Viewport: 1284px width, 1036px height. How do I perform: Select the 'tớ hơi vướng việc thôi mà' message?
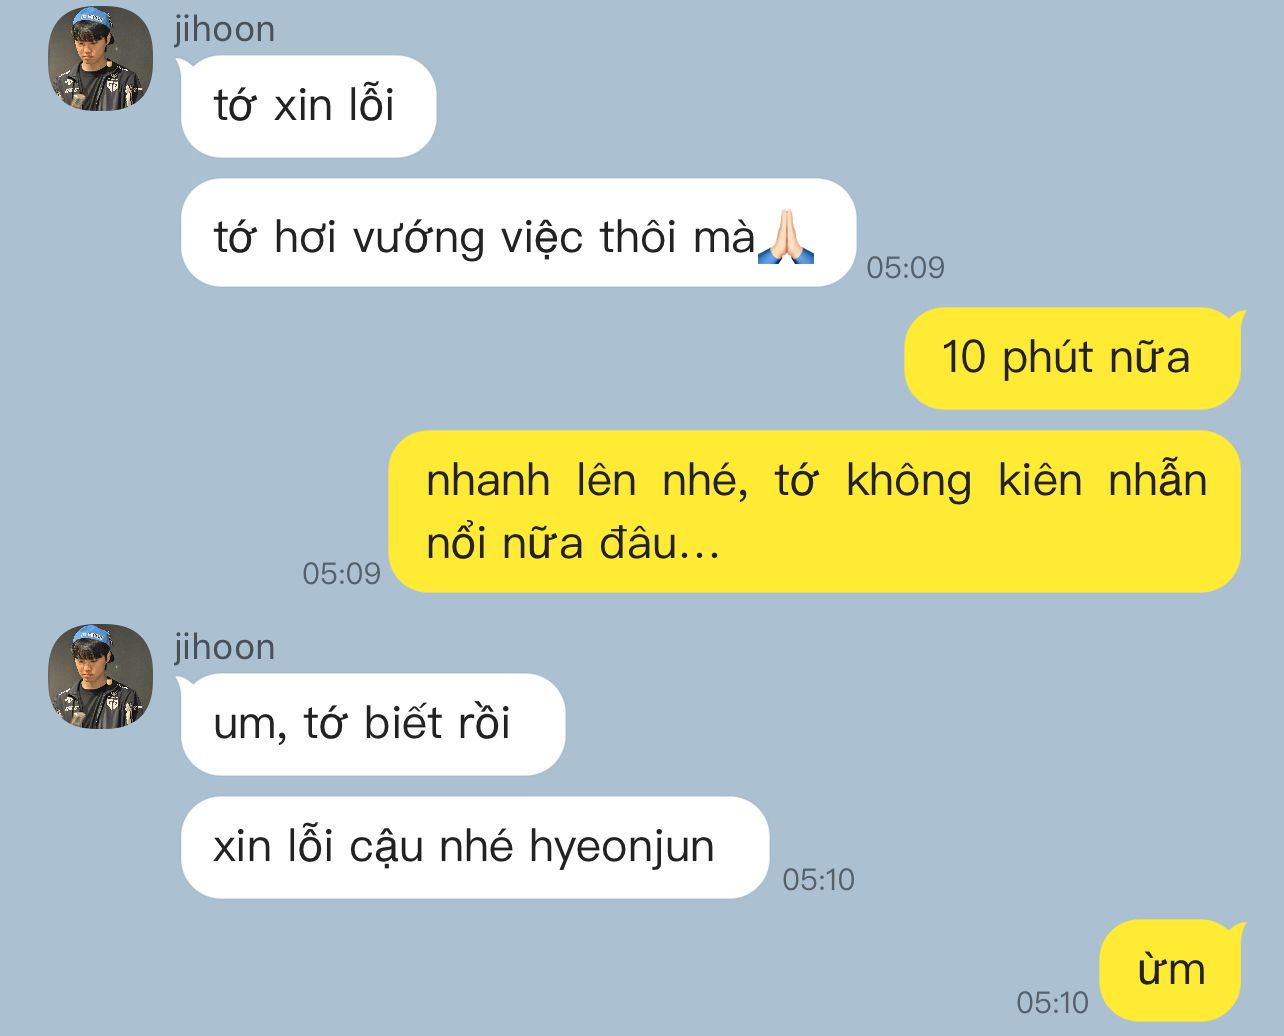point(517,233)
